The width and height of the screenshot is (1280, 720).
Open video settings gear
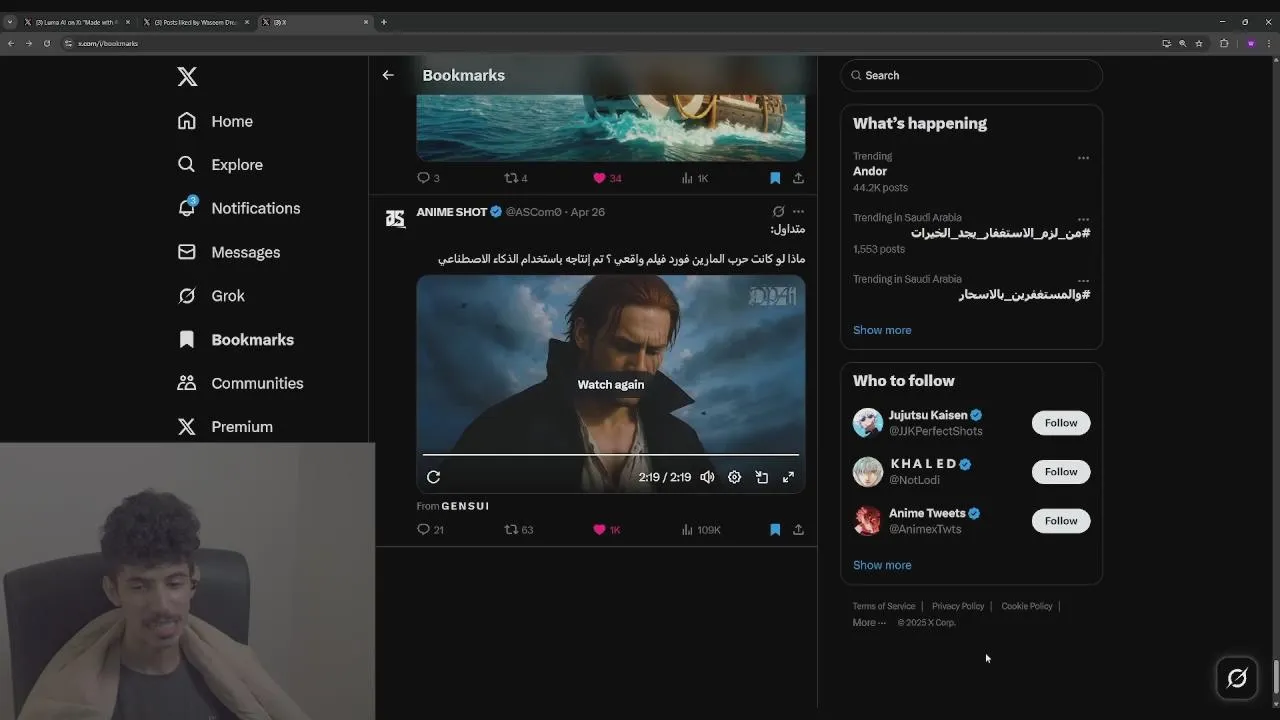(734, 477)
